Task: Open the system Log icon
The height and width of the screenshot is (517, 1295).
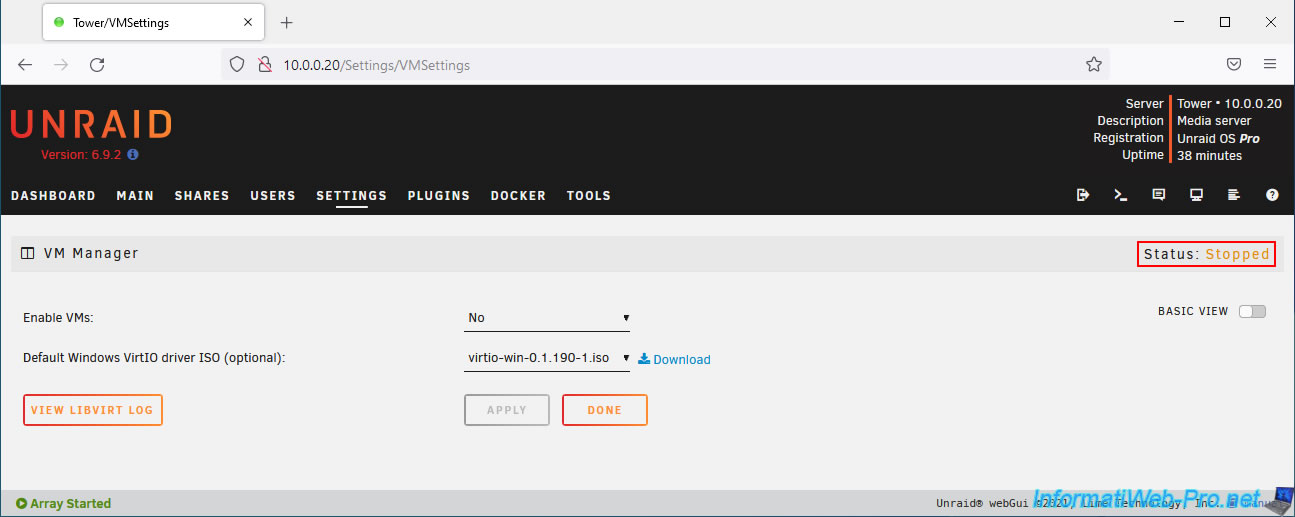Action: (x=1234, y=196)
